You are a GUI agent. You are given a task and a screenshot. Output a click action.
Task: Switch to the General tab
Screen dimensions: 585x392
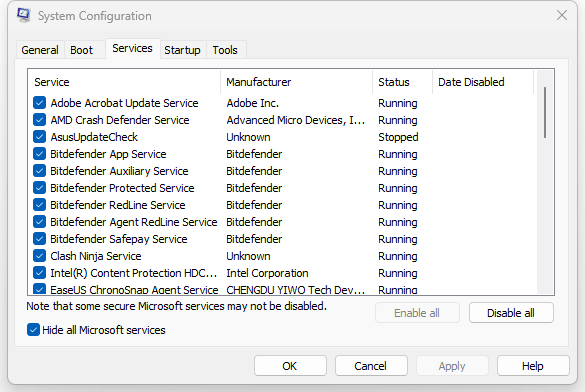click(x=40, y=50)
